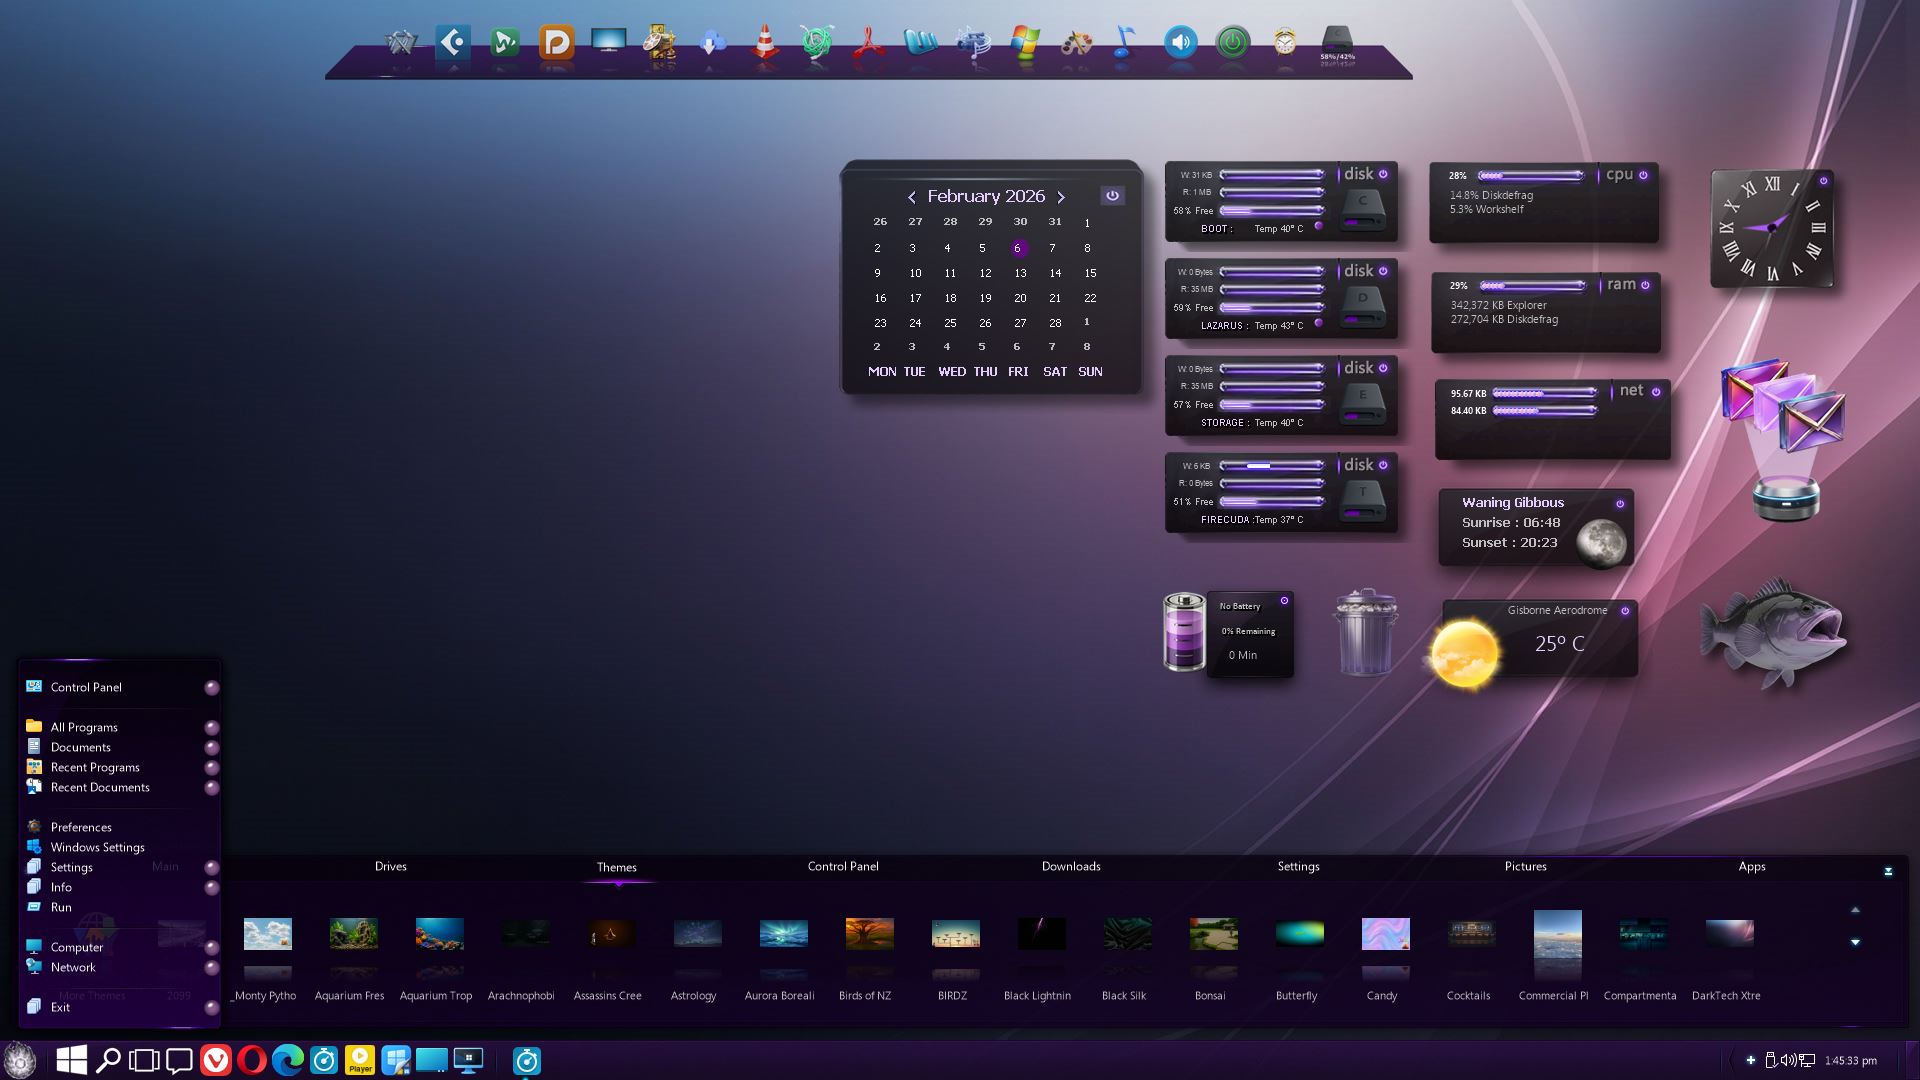The width and height of the screenshot is (1920, 1080).
Task: Switch to the Pictures shelf tab
Action: (1525, 867)
